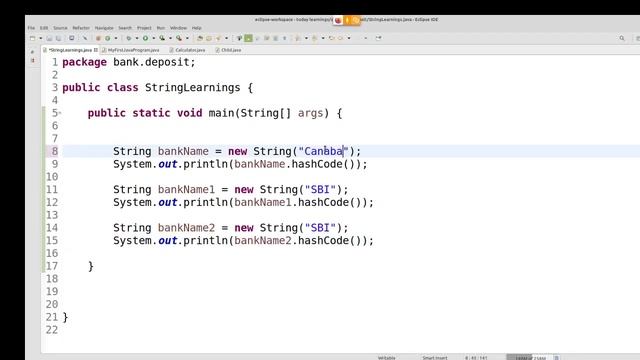Image resolution: width=640 pixels, height=360 pixels.
Task: Click the New file toolbar icon
Action: click(x=33, y=38)
